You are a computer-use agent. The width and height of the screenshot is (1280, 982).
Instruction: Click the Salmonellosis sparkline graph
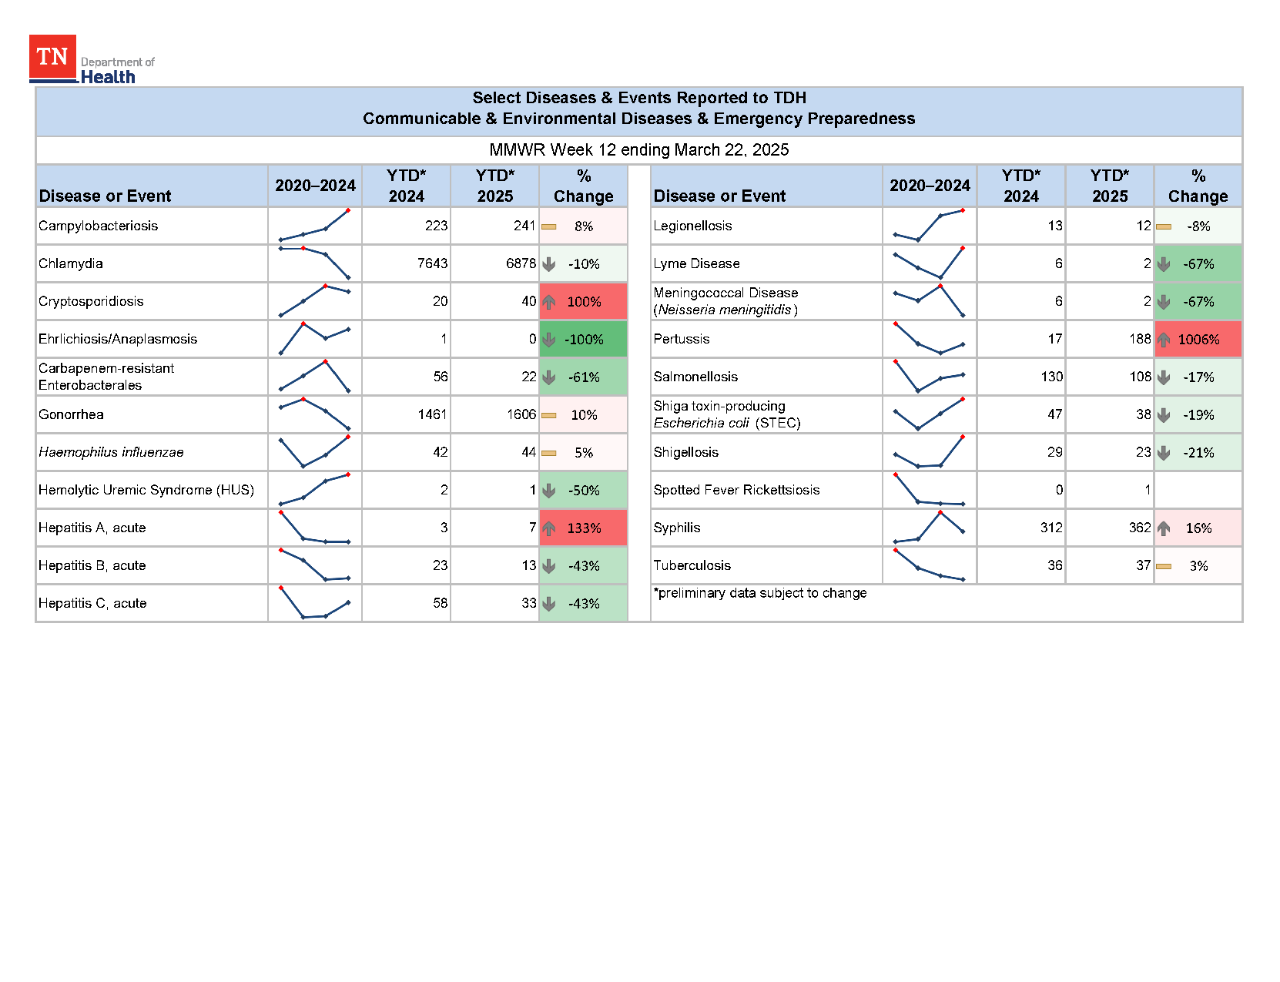point(929,376)
